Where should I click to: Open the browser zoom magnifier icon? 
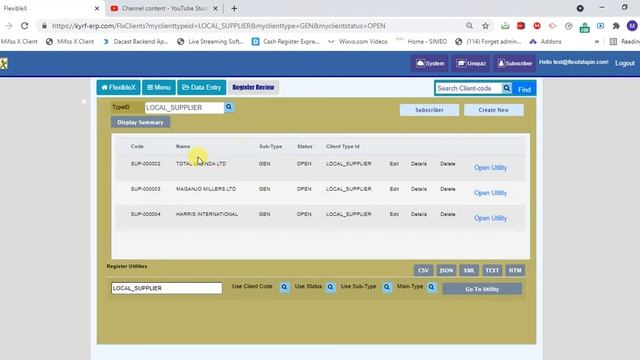click(x=469, y=26)
